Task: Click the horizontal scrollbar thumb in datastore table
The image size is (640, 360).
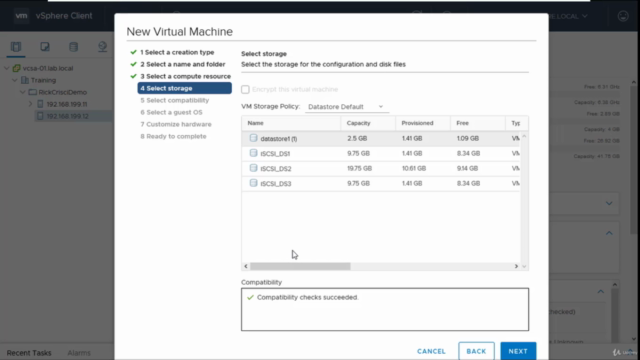Action: point(300,266)
